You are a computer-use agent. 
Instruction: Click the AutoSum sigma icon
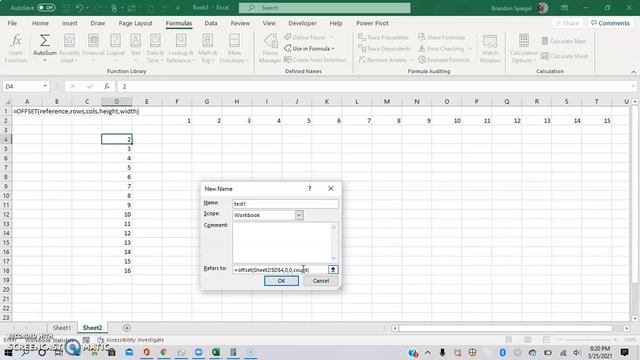click(44, 41)
